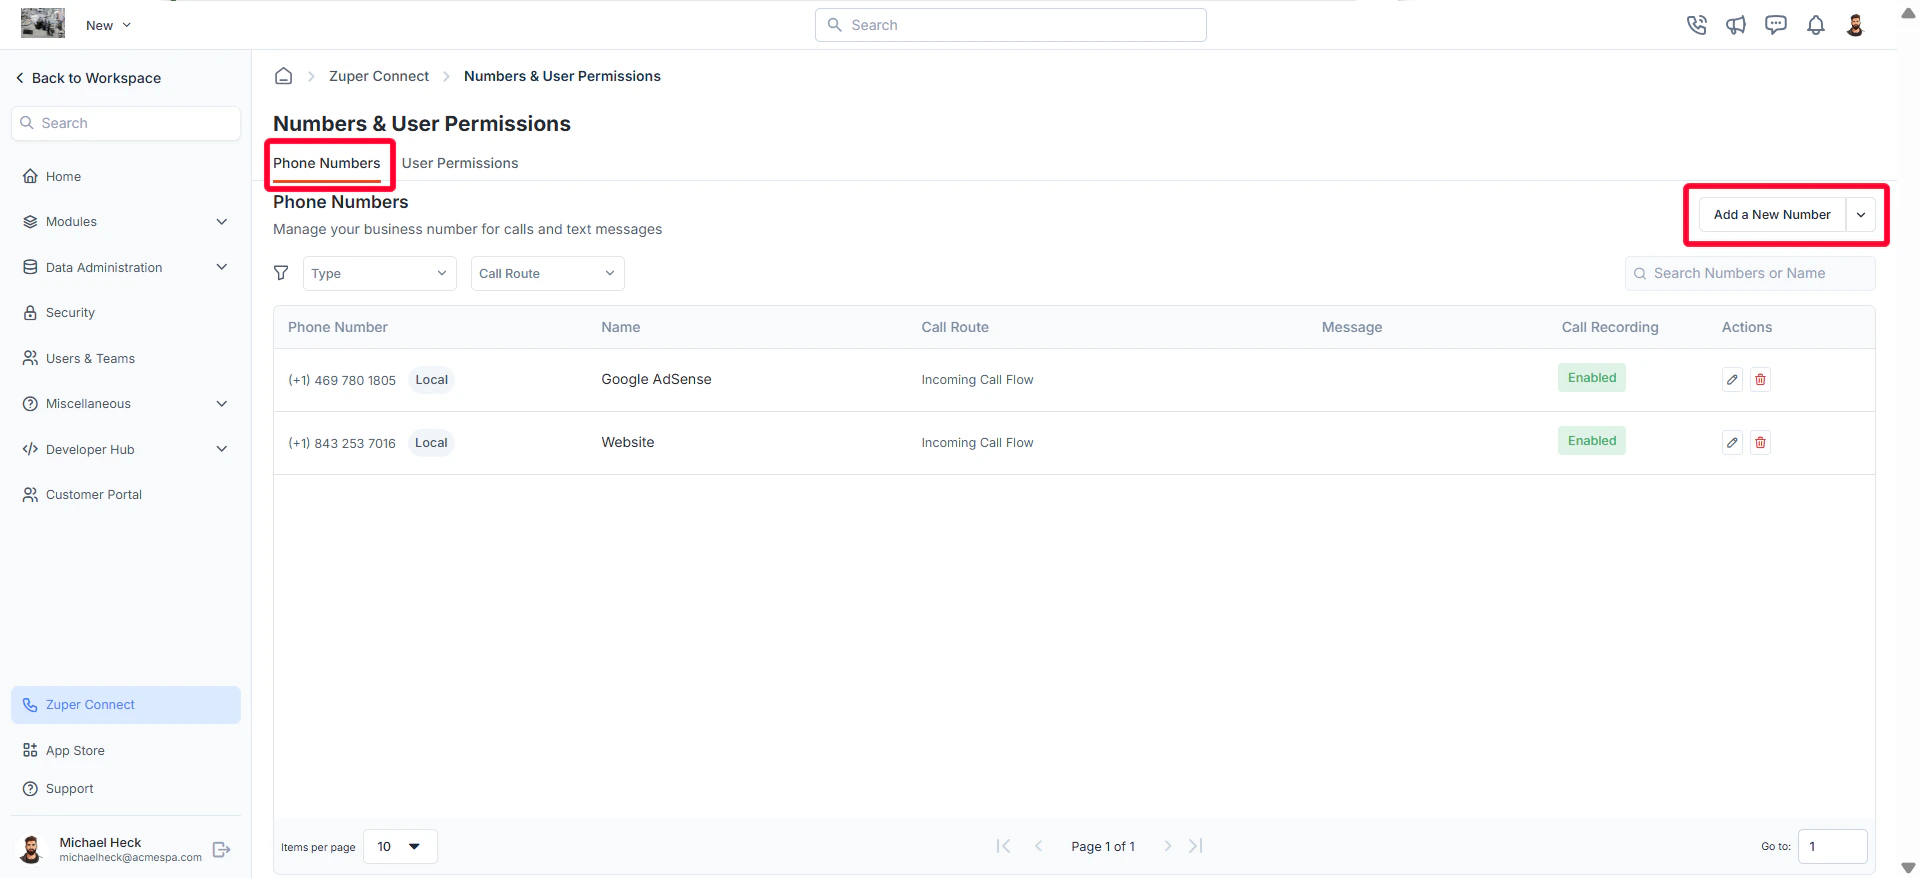This screenshot has height=878, width=1920.
Task: Open the Add a New Number dropdown arrow
Action: point(1861,215)
